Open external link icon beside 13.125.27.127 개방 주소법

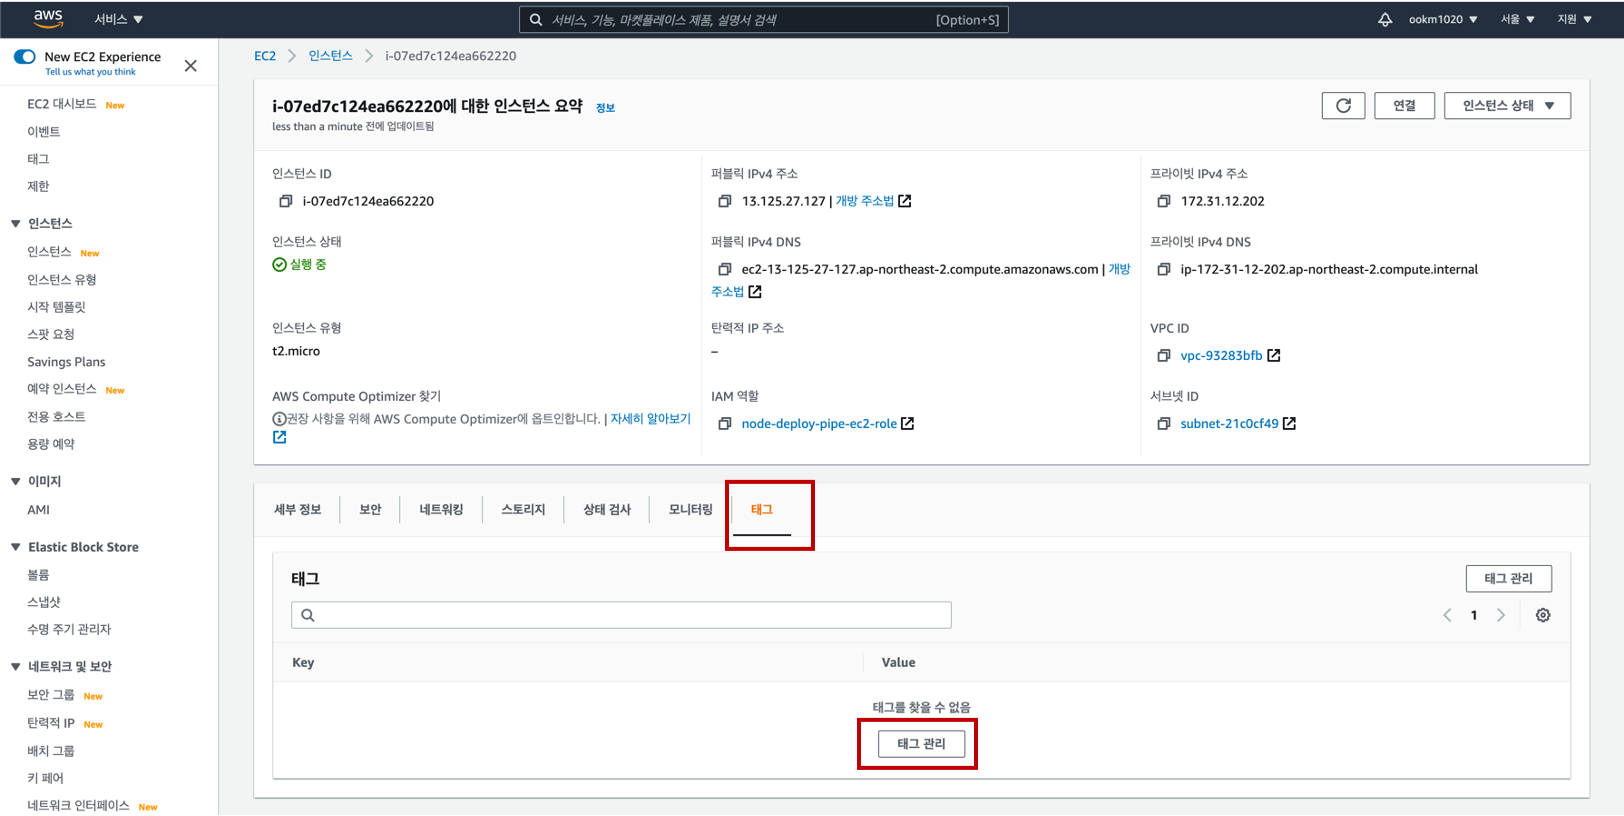pyautogui.click(x=905, y=201)
